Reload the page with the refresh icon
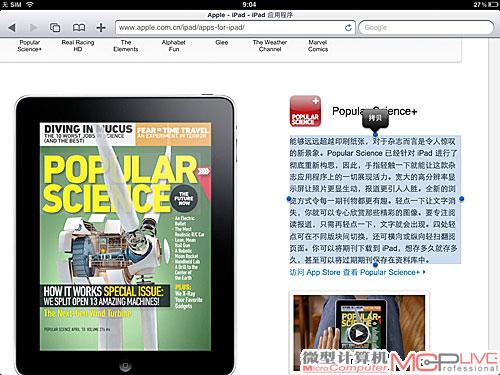The width and height of the screenshot is (500, 375). [x=348, y=28]
